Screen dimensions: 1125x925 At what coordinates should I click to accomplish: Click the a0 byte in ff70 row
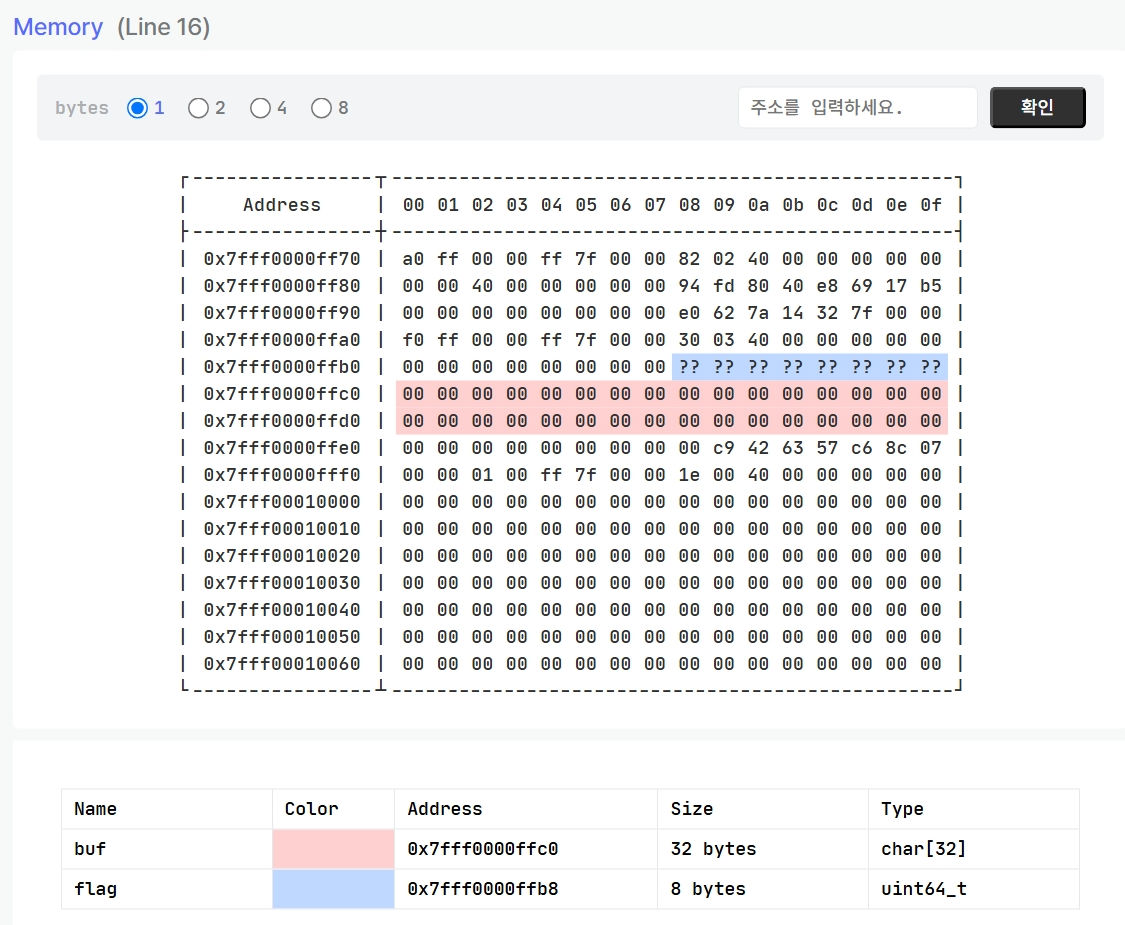pos(413,259)
